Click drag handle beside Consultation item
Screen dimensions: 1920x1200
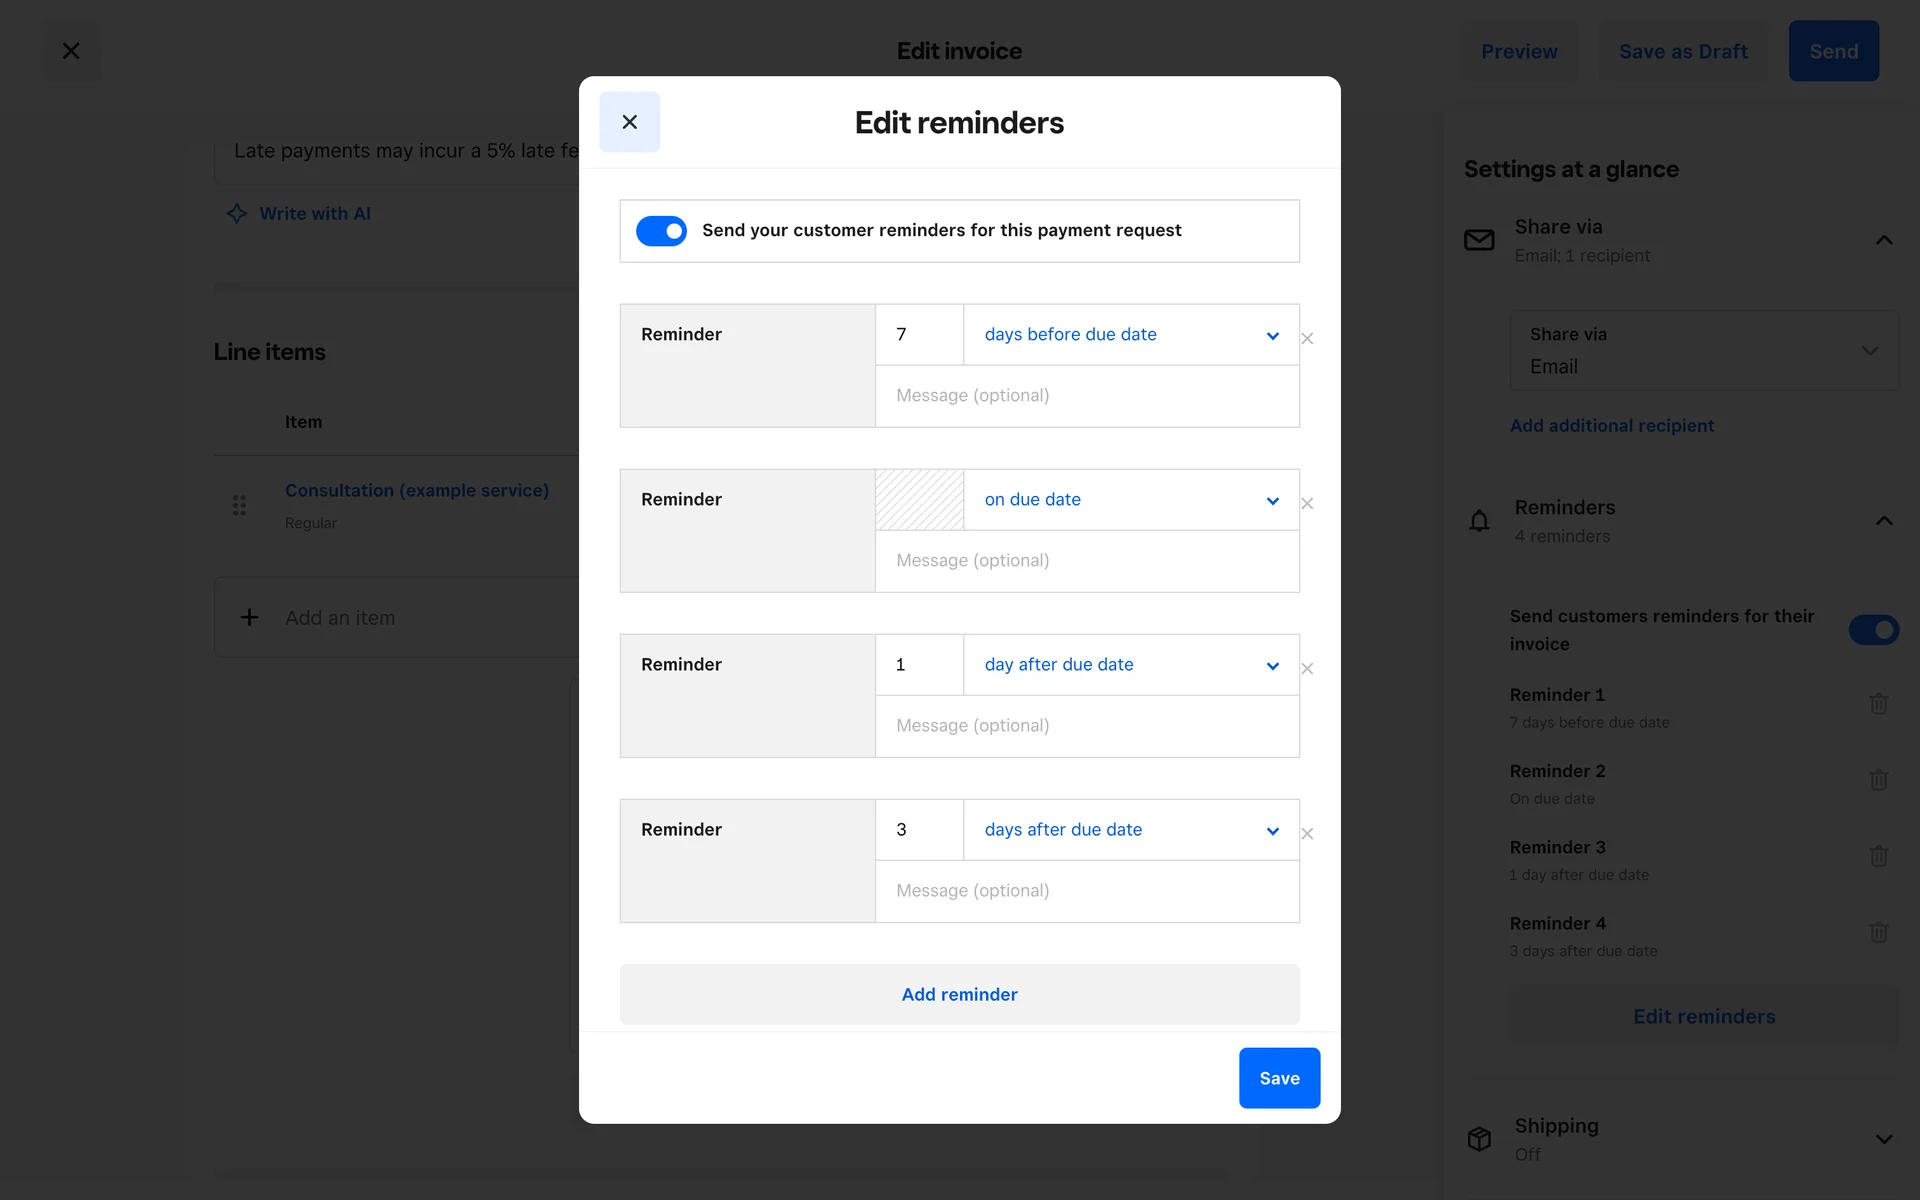pos(239,505)
